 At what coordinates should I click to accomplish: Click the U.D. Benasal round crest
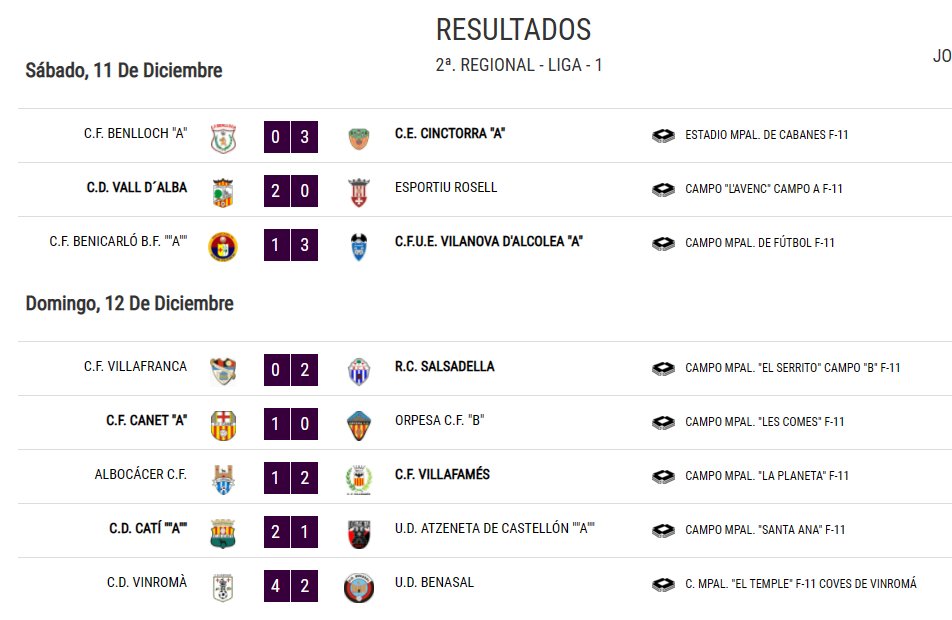click(359, 588)
